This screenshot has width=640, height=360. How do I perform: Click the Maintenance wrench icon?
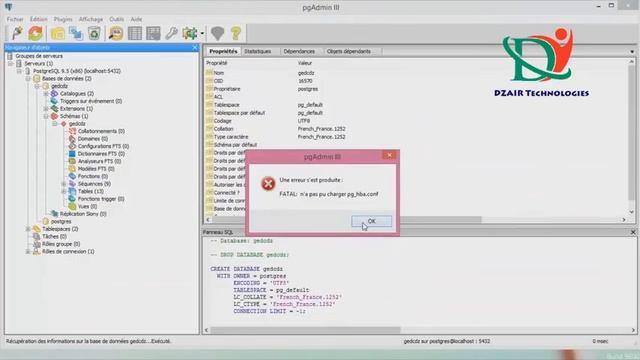pyautogui.click(x=171, y=33)
